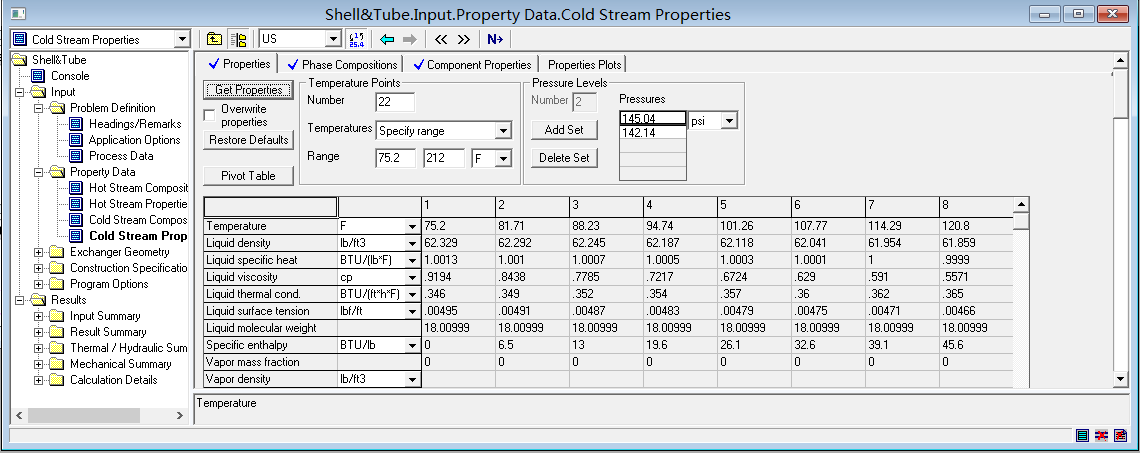1140x453 pixels.
Task: Click the Delete Set button
Action: tap(564, 158)
